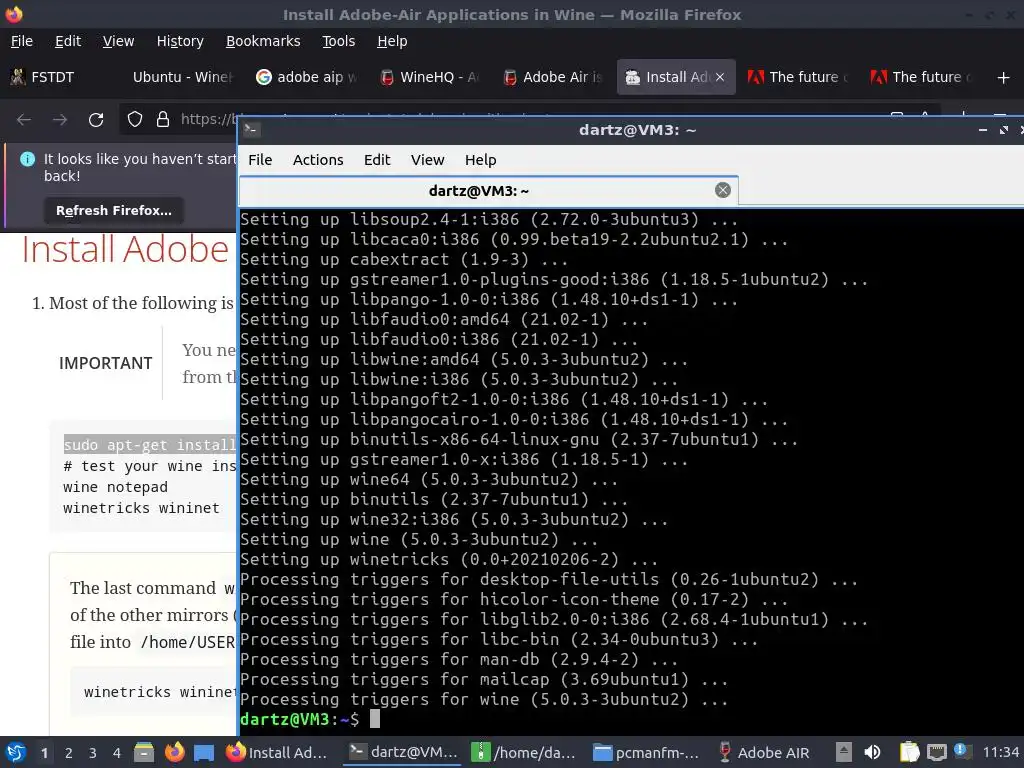This screenshot has width=1024, height=768.
Task: Open the volume control tray icon
Action: (872, 752)
